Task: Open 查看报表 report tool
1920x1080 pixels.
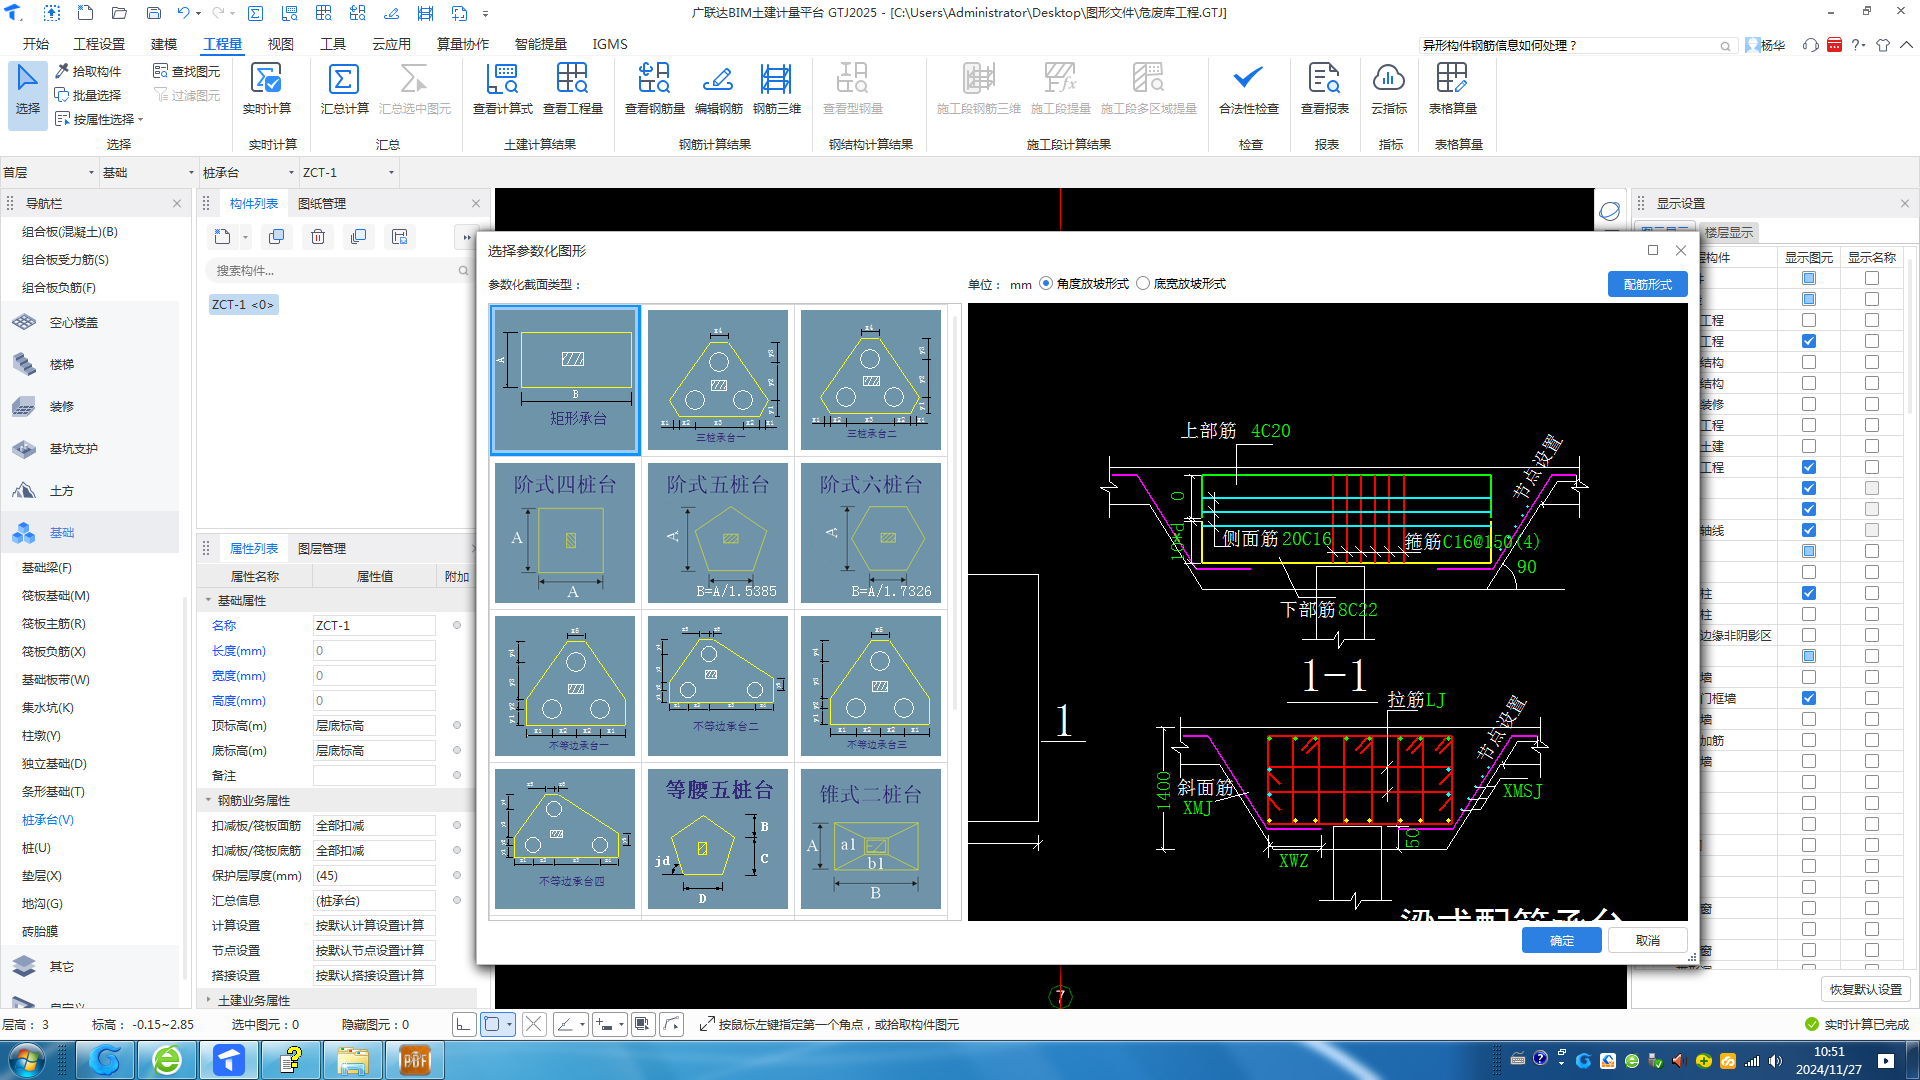Action: 1324,88
